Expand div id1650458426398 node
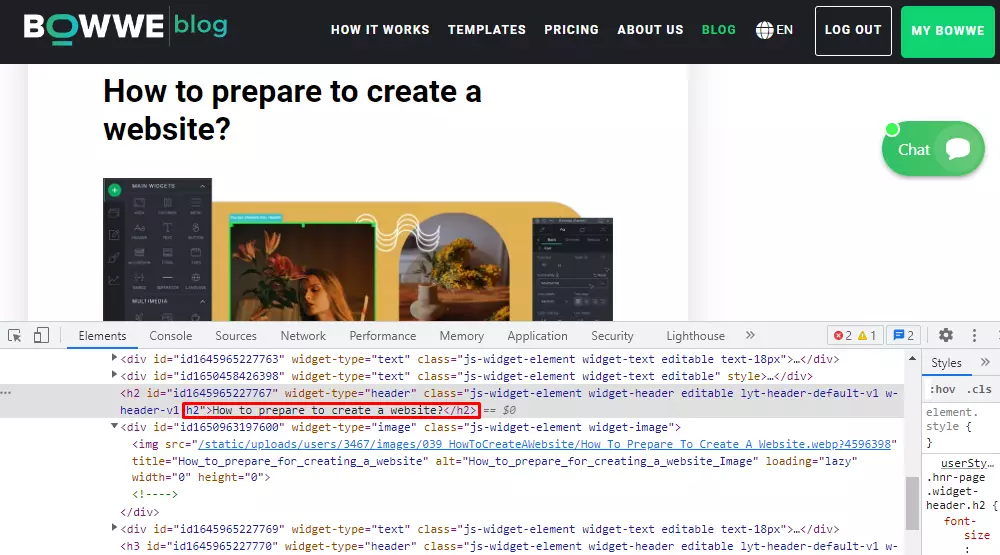 [114, 374]
